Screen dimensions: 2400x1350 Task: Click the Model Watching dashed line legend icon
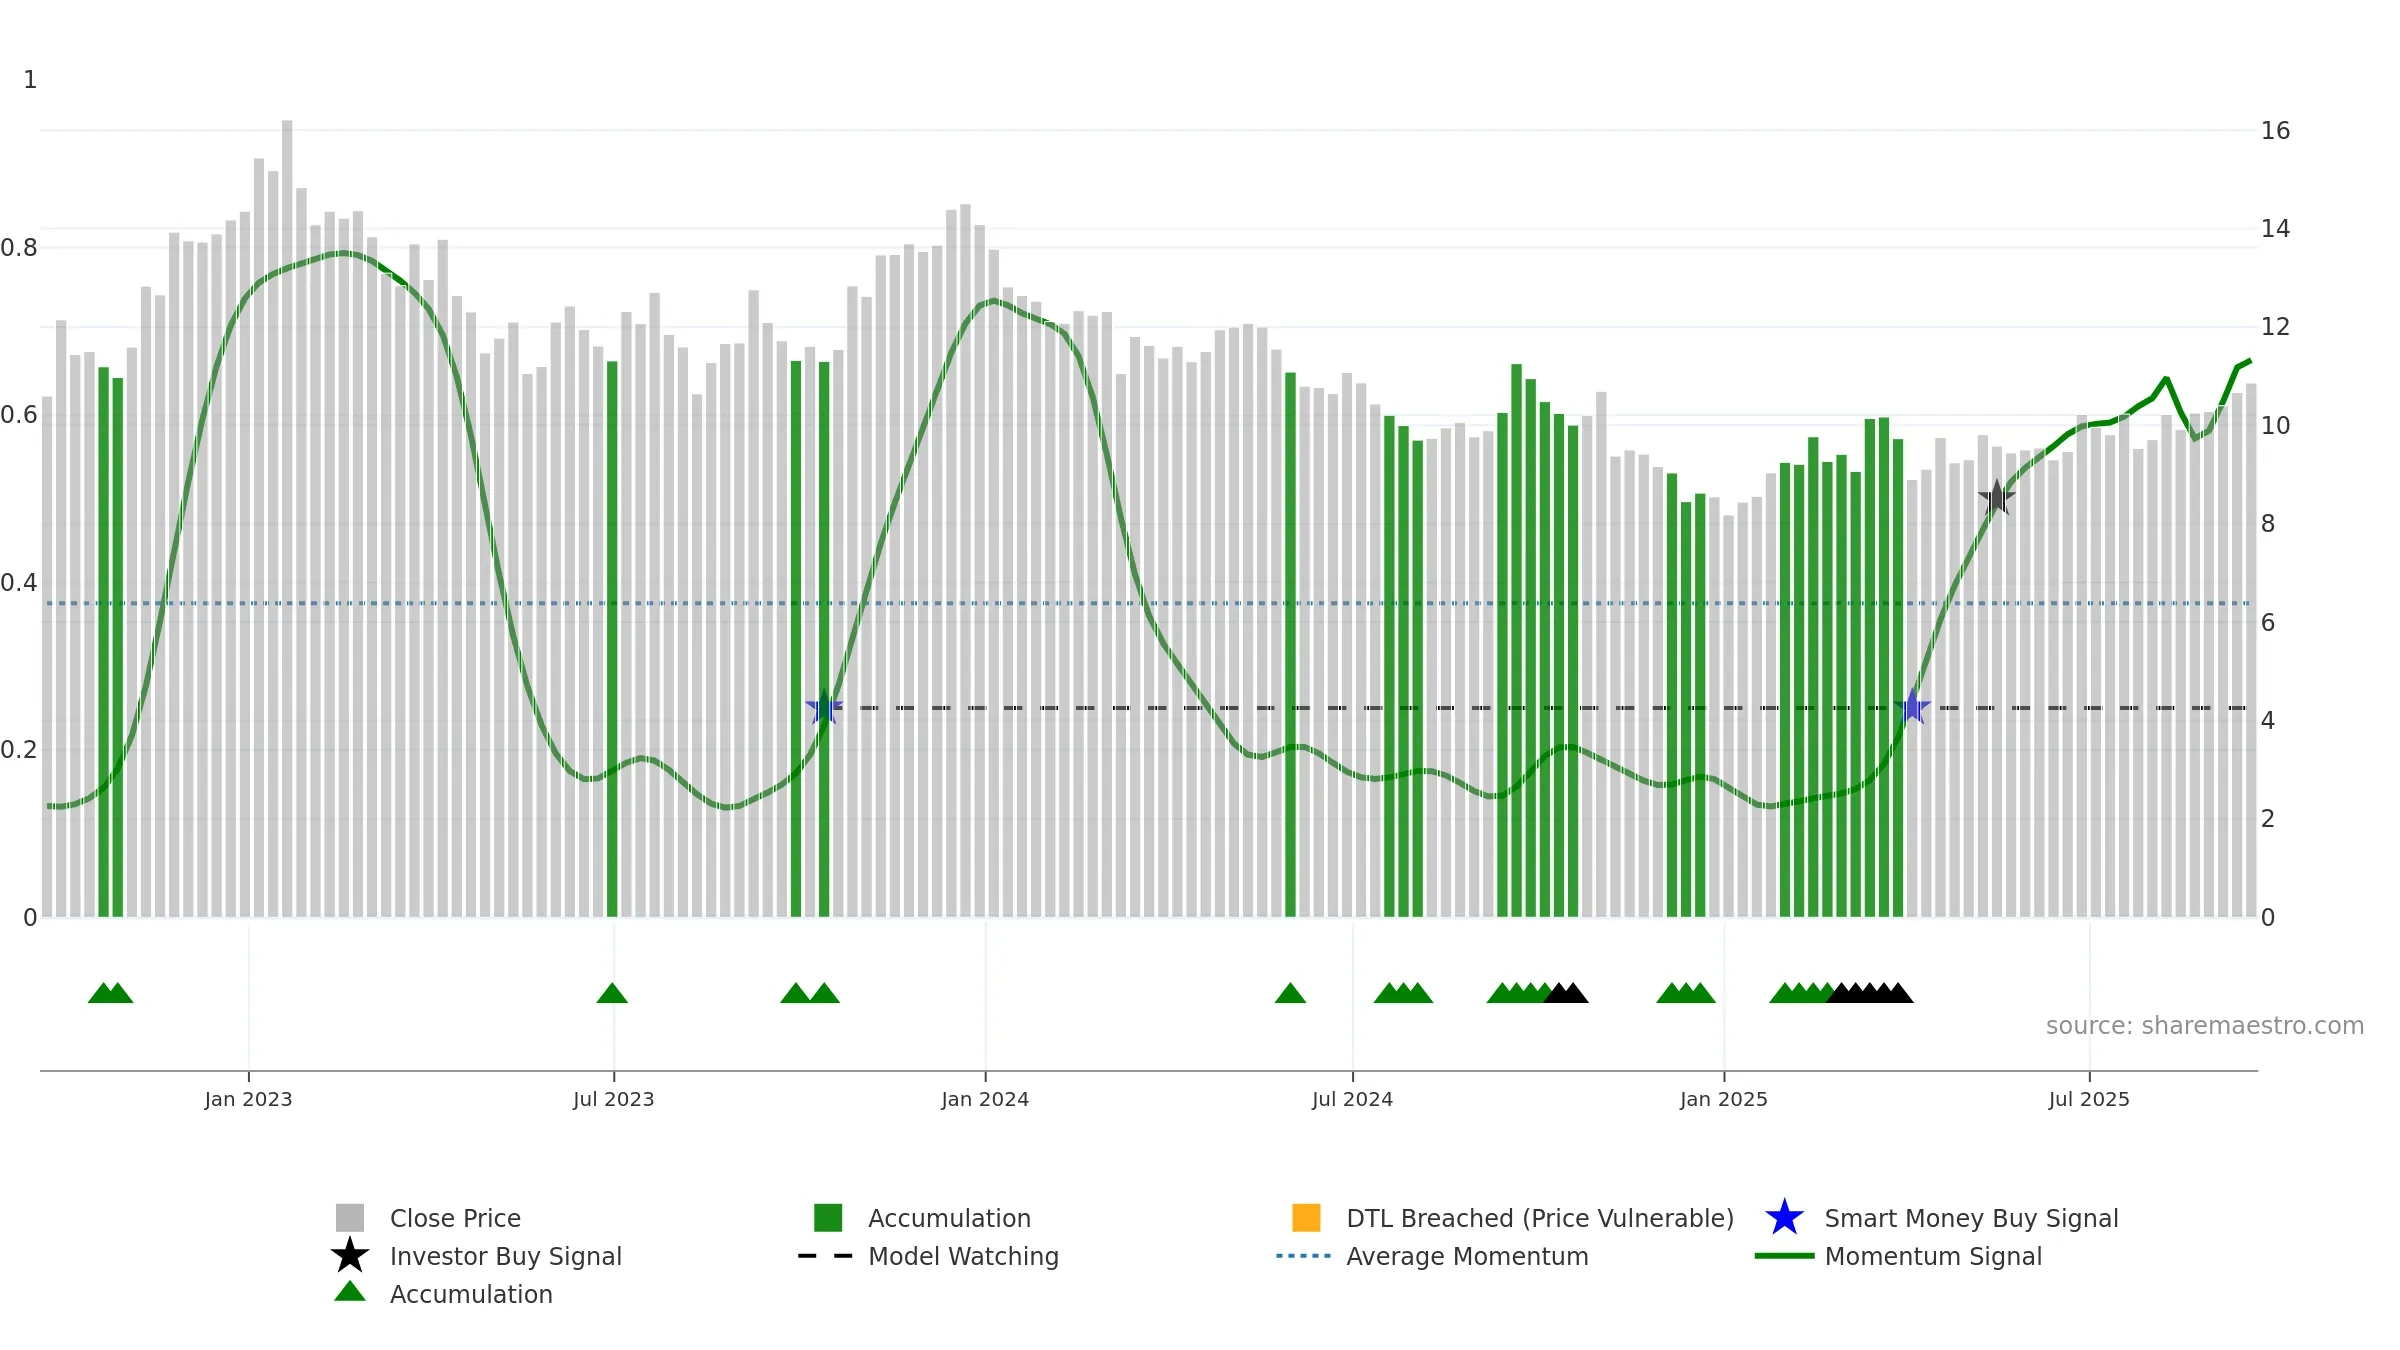pyautogui.click(x=825, y=1256)
